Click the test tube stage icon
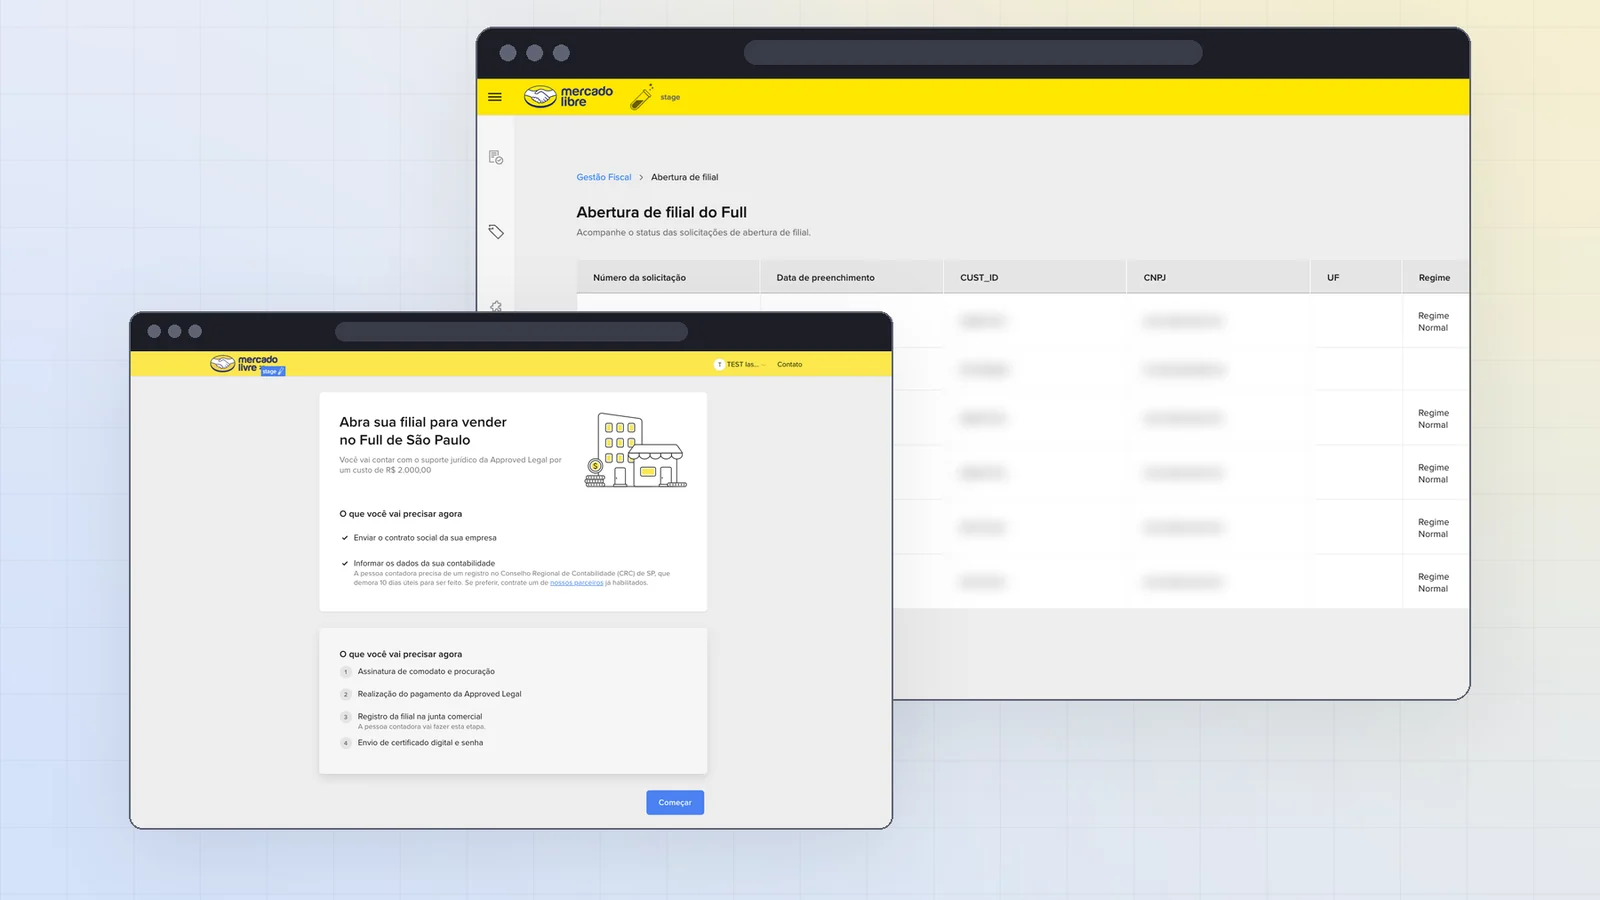1600x900 pixels. 642,97
